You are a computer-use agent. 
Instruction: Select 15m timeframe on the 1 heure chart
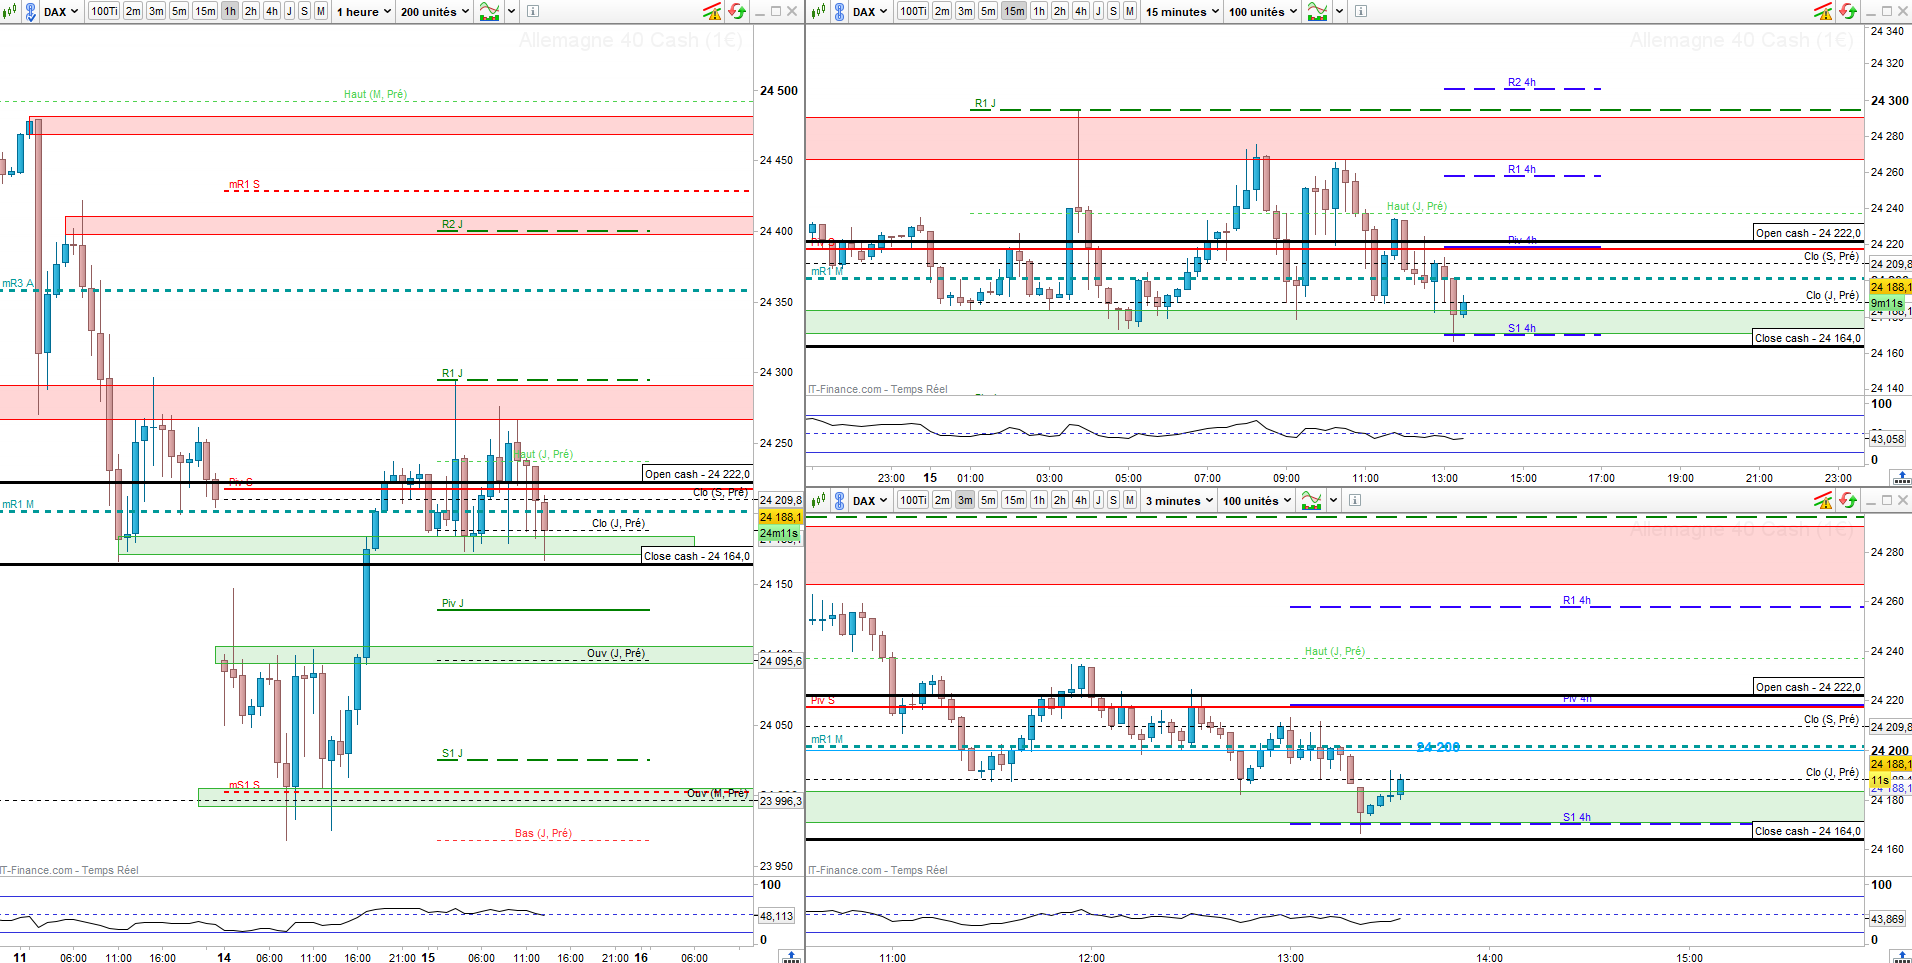tap(205, 12)
